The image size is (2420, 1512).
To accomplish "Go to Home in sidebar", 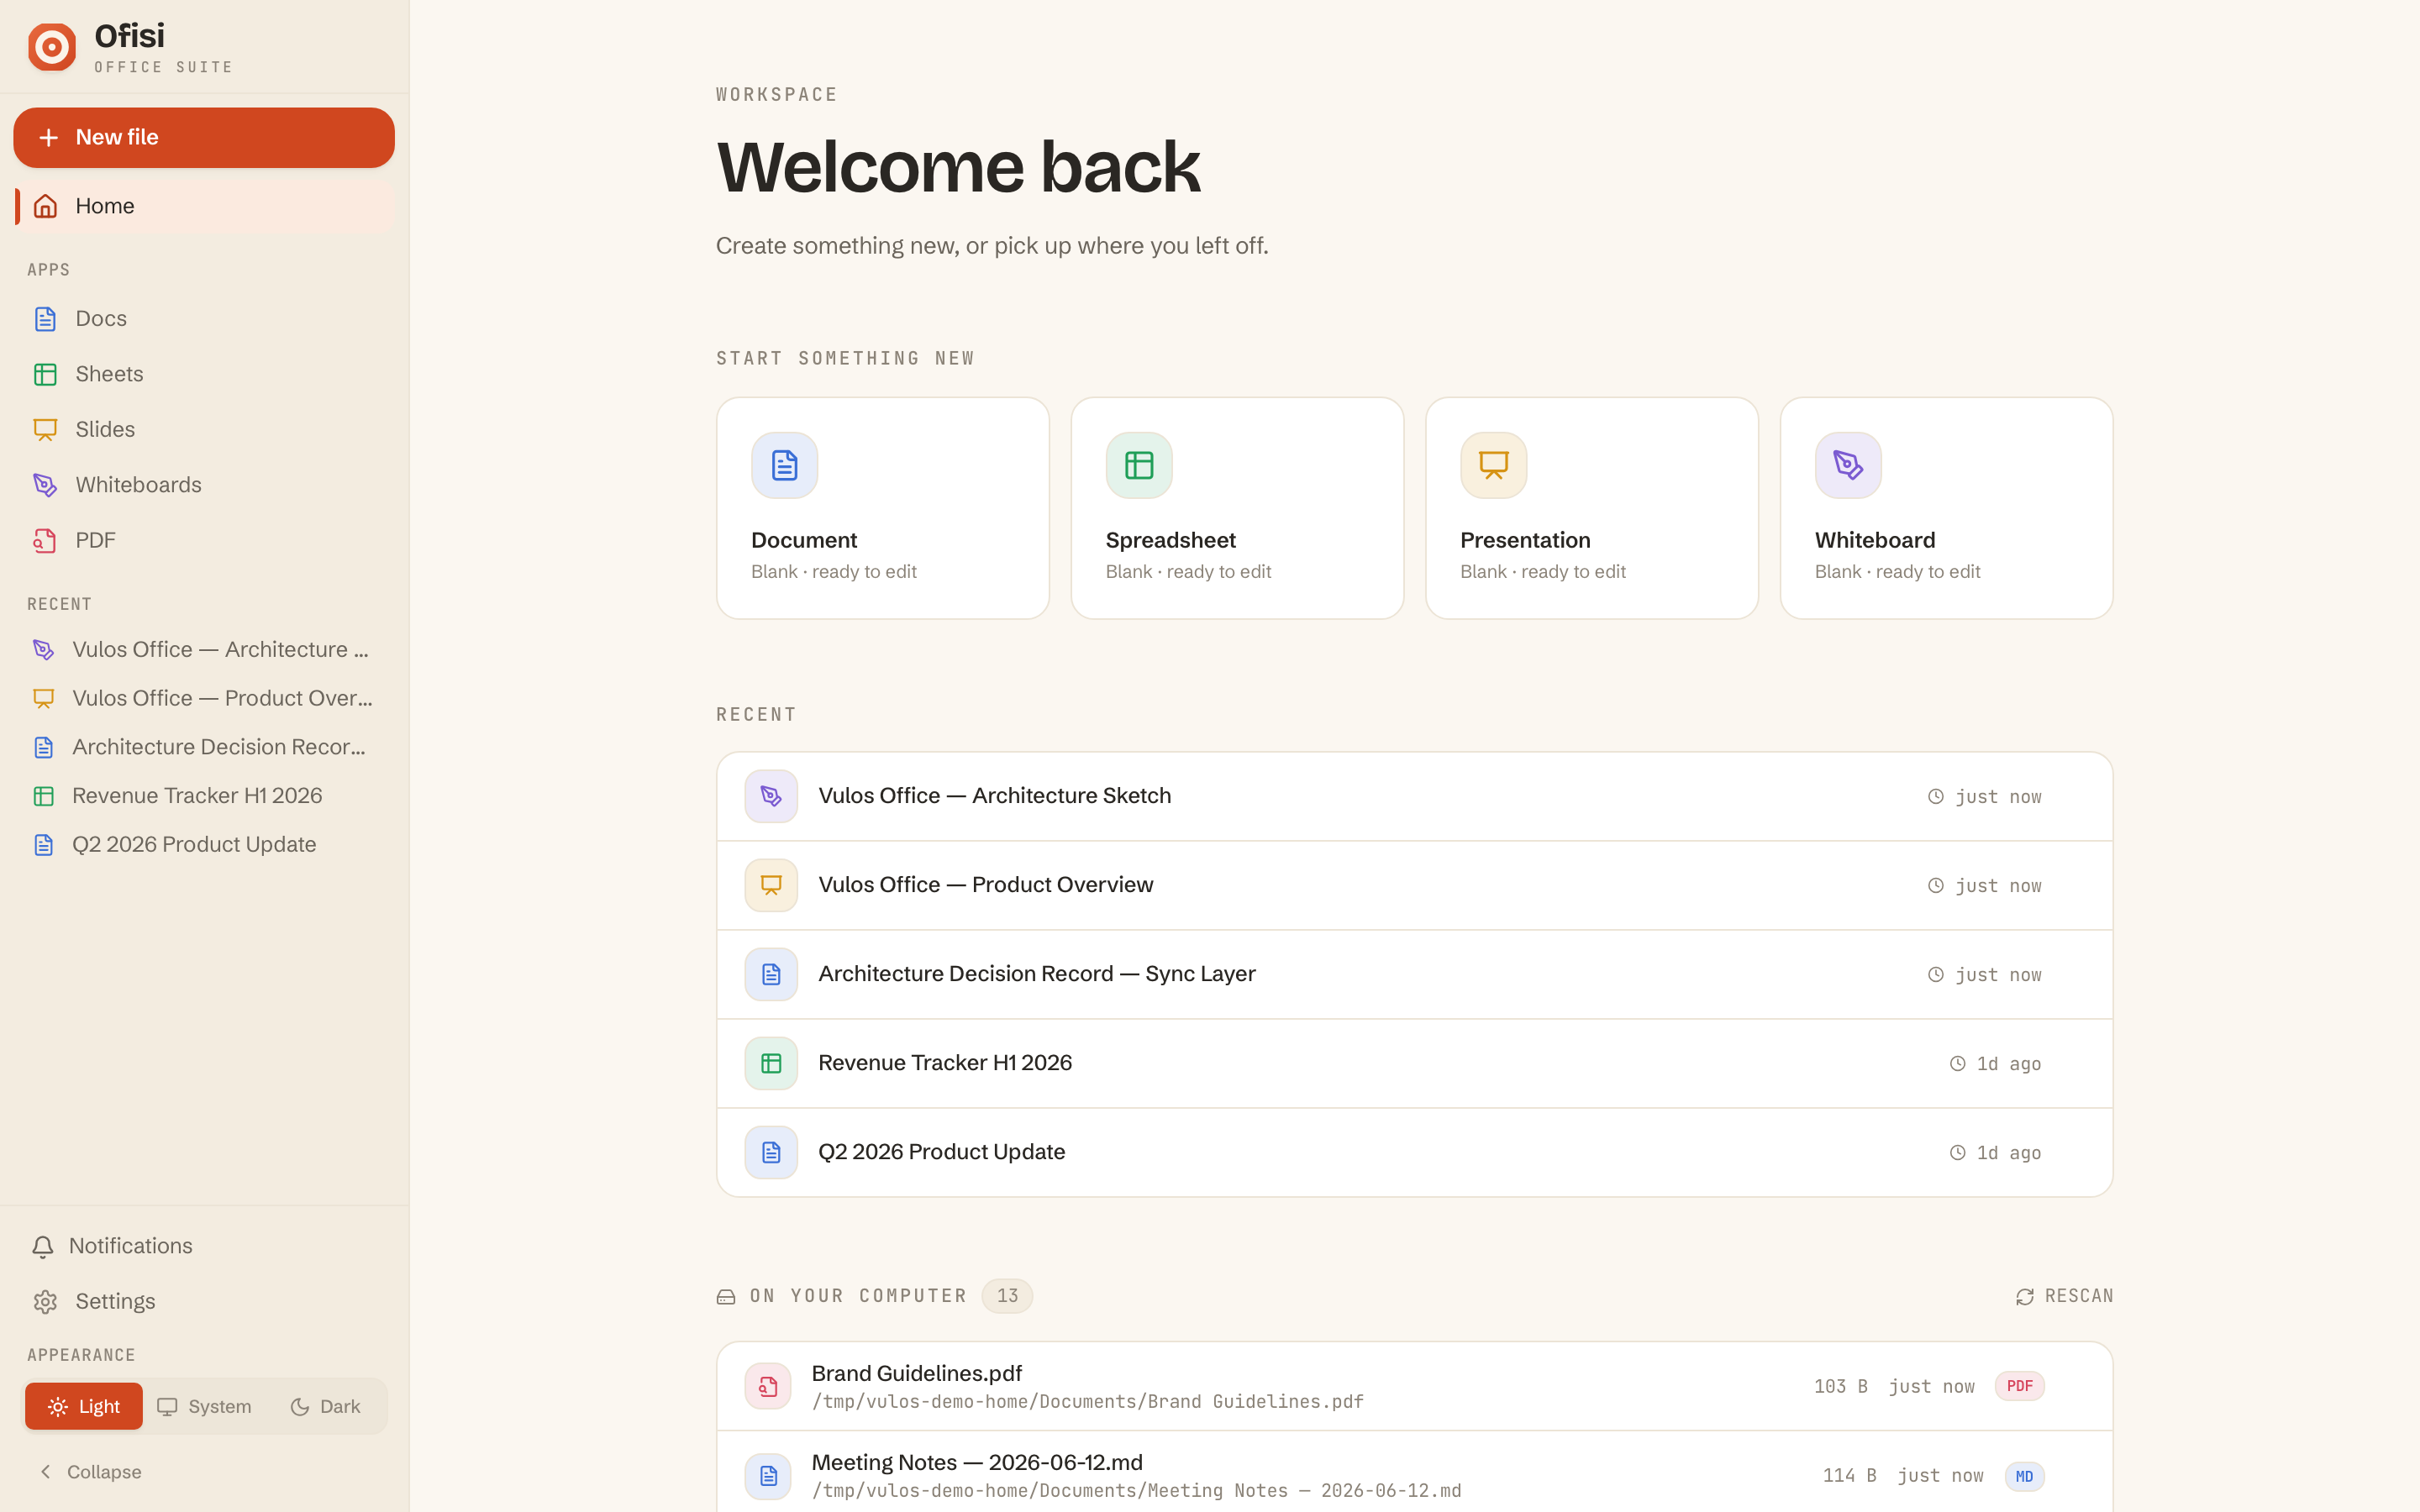I will point(204,206).
